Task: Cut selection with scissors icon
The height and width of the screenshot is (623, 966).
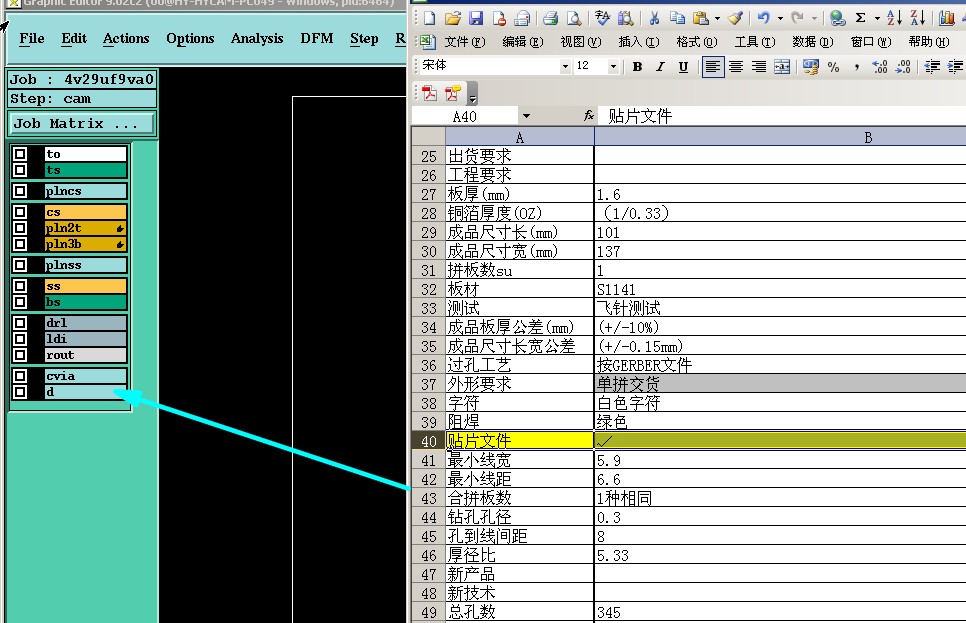Action: [x=654, y=18]
